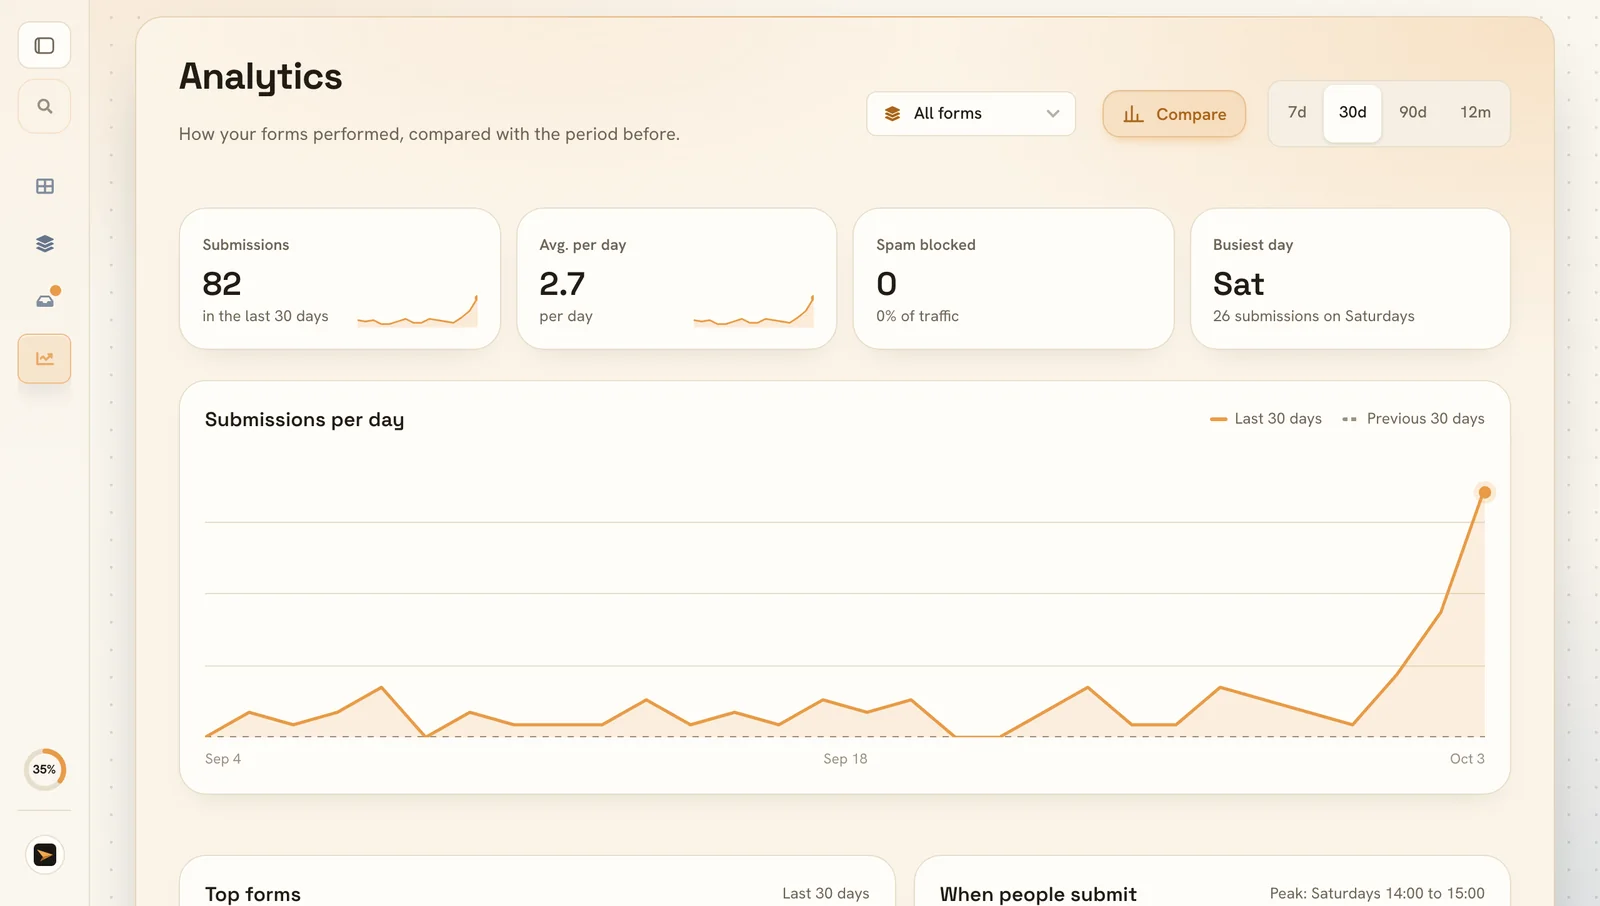Click the chevron in All forms selector
1600x906 pixels.
pyautogui.click(x=1052, y=114)
